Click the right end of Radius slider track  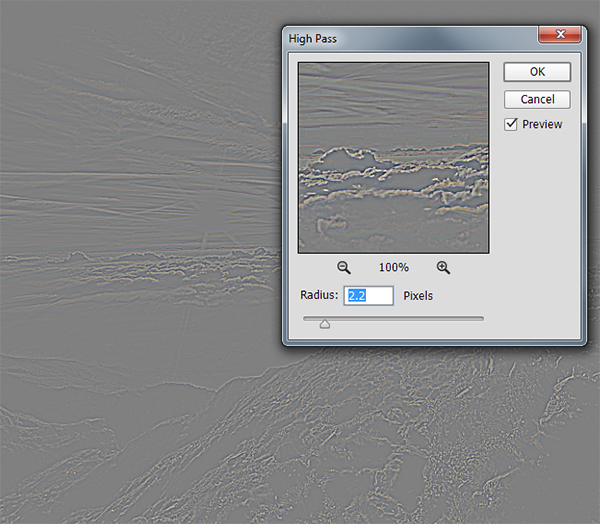pos(481,319)
